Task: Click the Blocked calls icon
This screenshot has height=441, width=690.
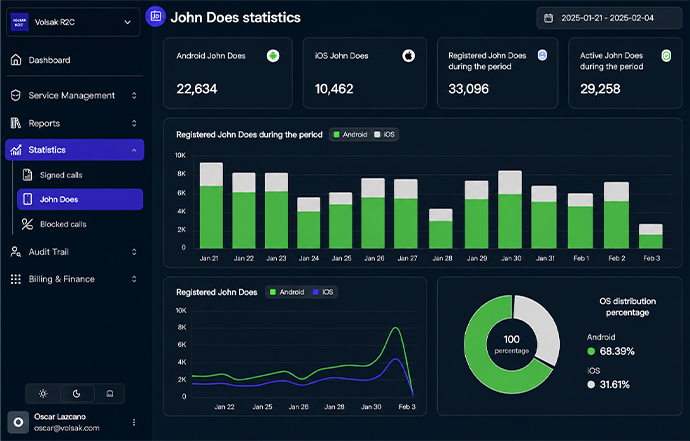Action: pos(27,224)
